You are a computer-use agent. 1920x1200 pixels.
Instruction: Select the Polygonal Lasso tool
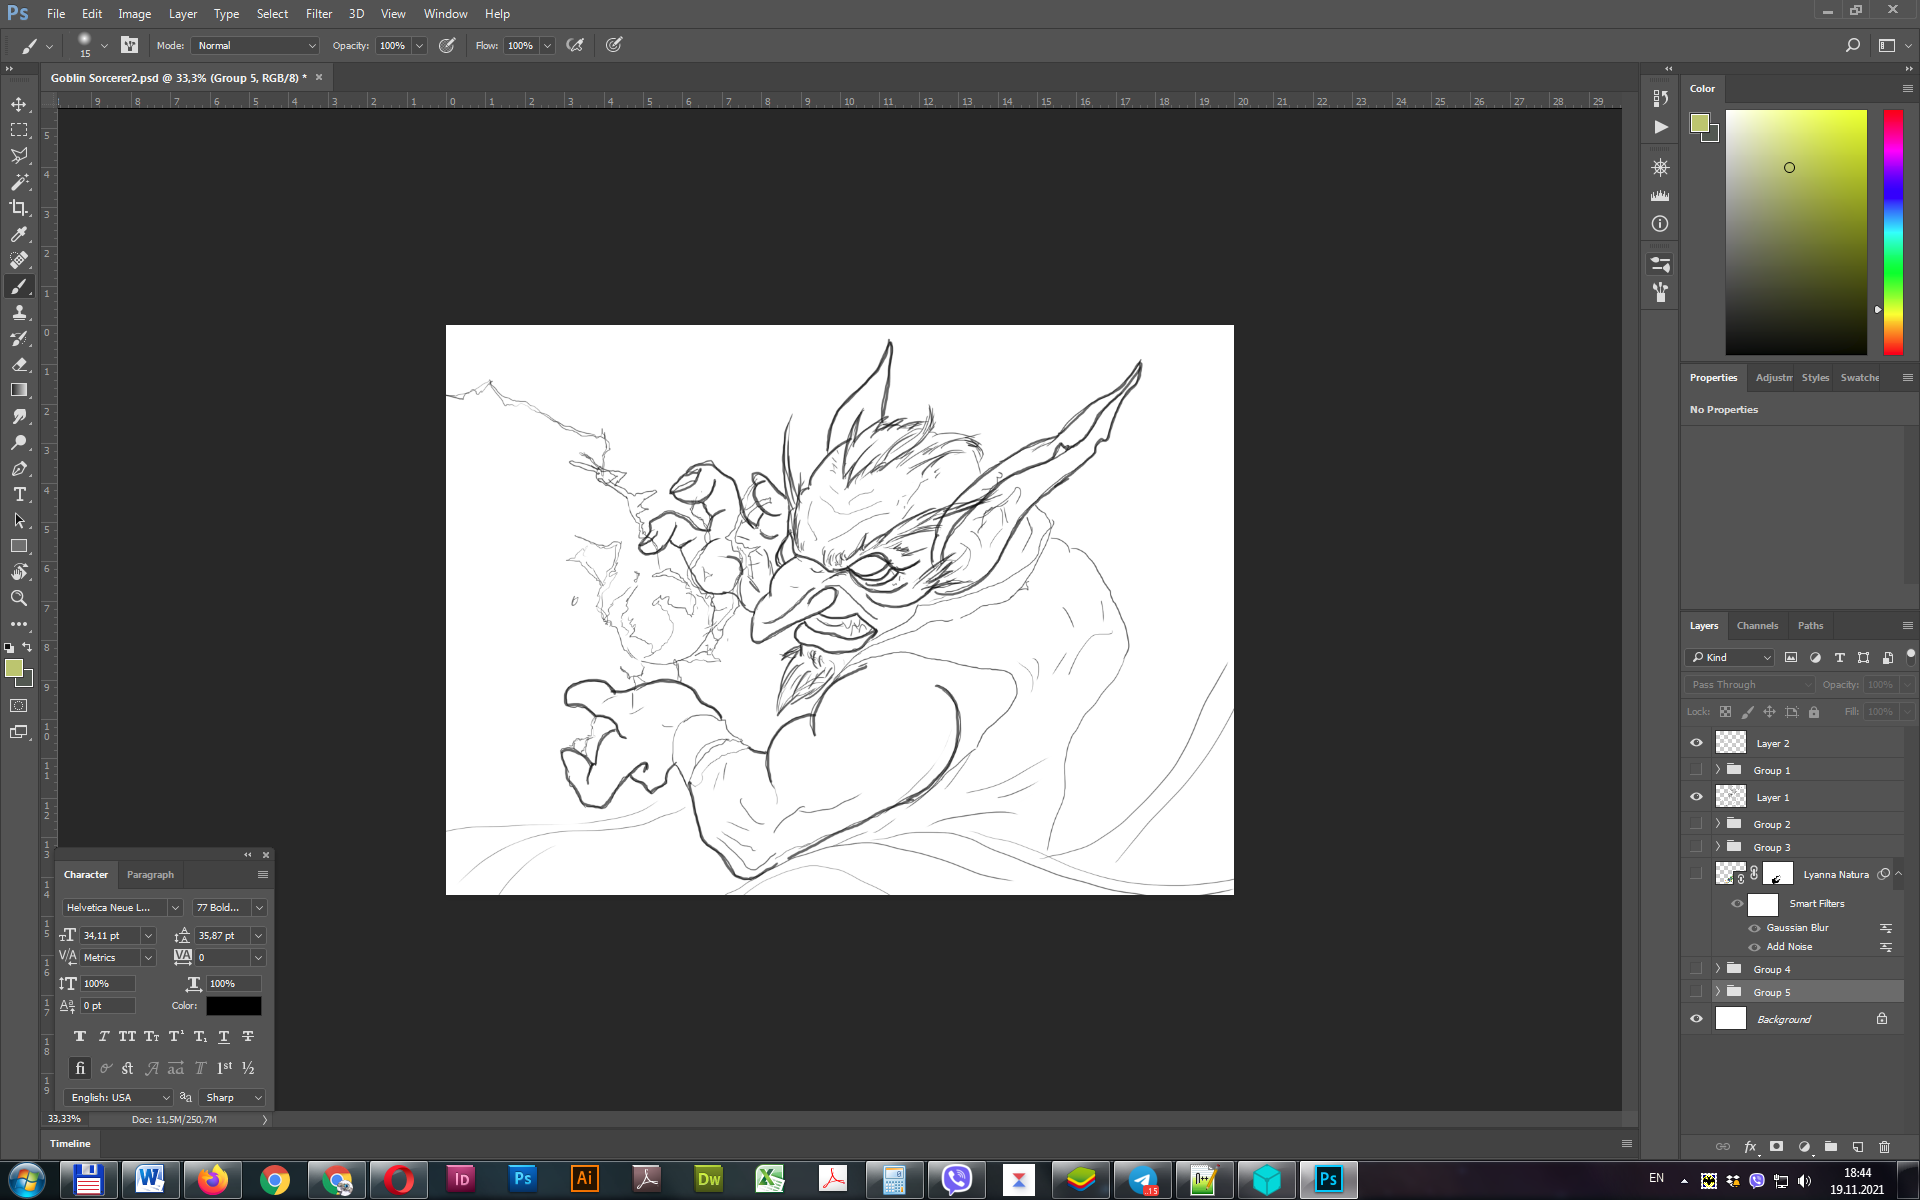(x=19, y=156)
